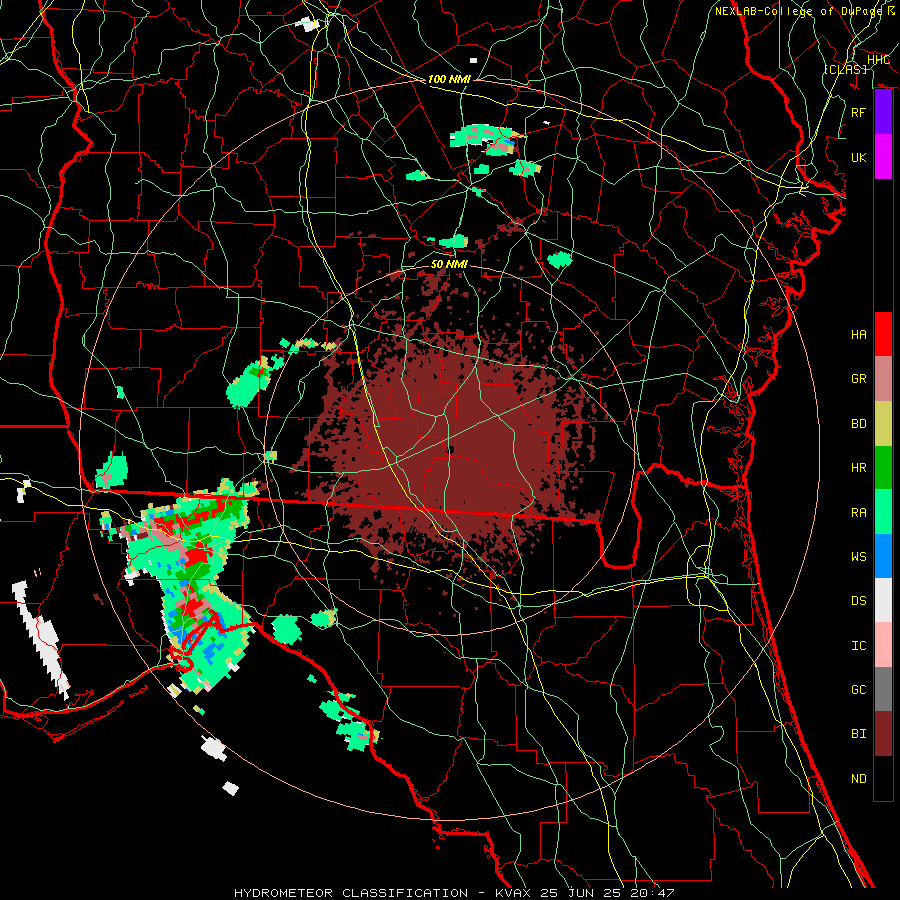Viewport: 900px width, 900px height.
Task: Click the HR legend label
Action: coord(858,468)
